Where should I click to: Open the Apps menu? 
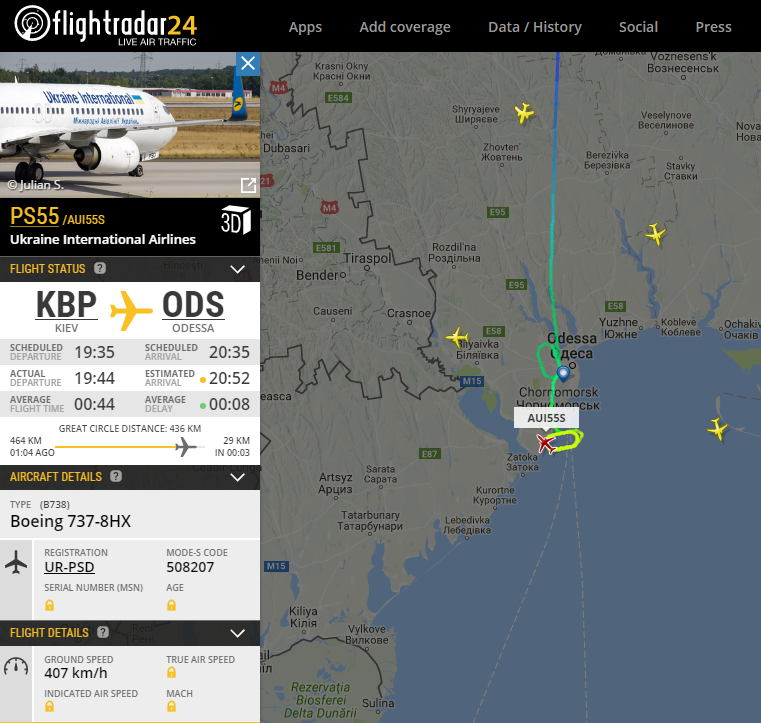click(305, 27)
